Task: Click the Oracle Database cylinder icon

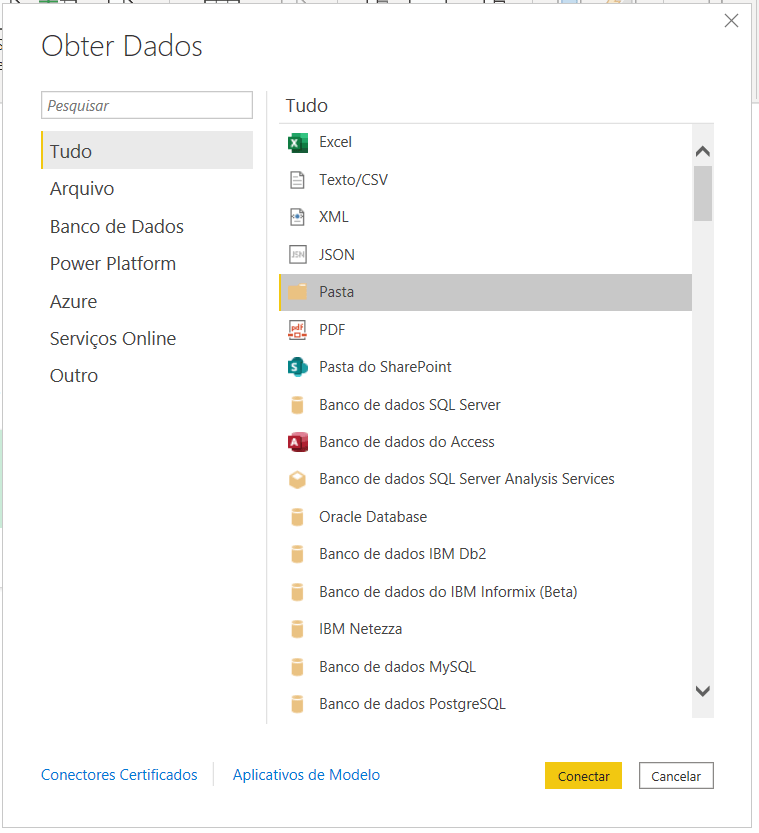Action: (x=297, y=517)
